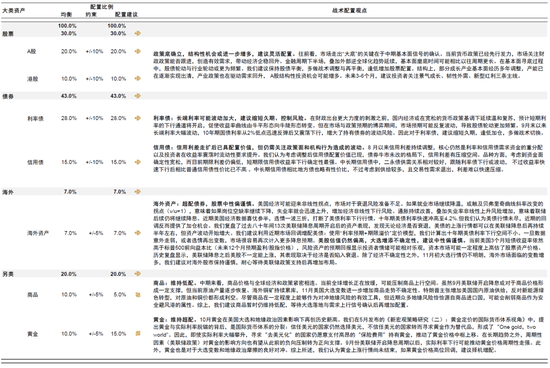Select 海外资产 row constraint +/-5%
This screenshot has height=368, width=550.
96,233
